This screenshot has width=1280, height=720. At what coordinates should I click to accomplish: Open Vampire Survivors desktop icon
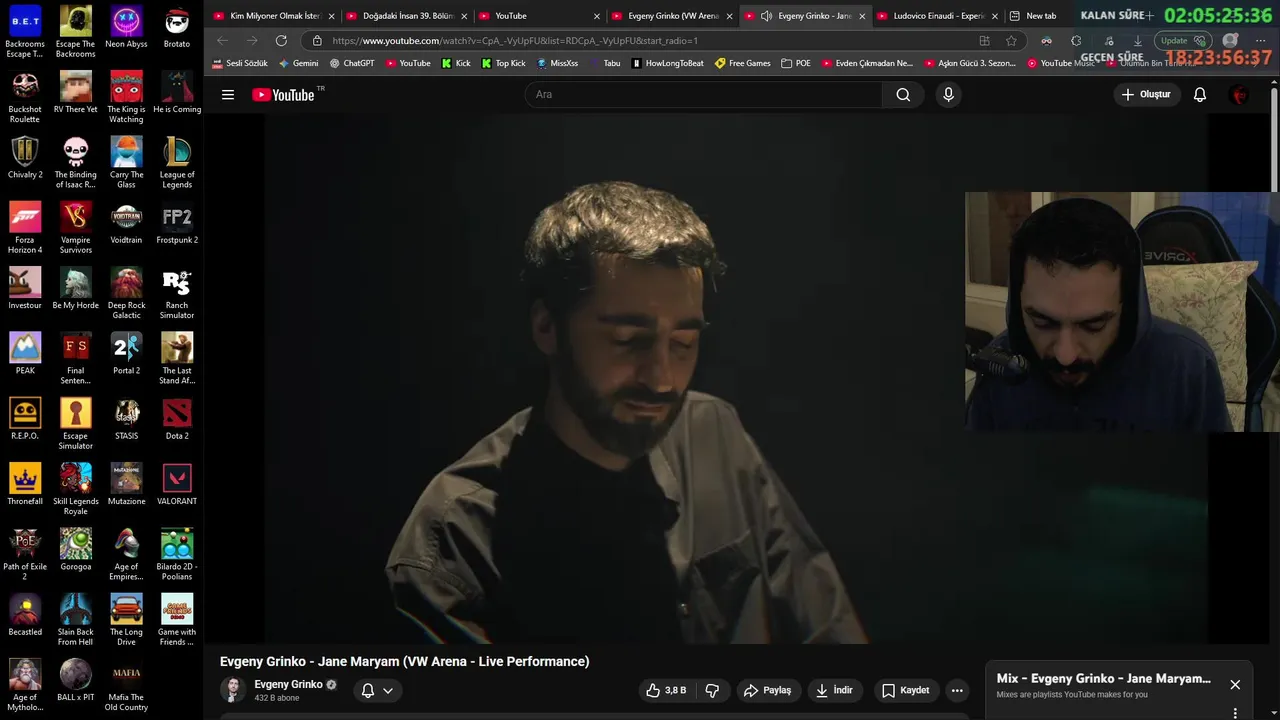tap(76, 228)
